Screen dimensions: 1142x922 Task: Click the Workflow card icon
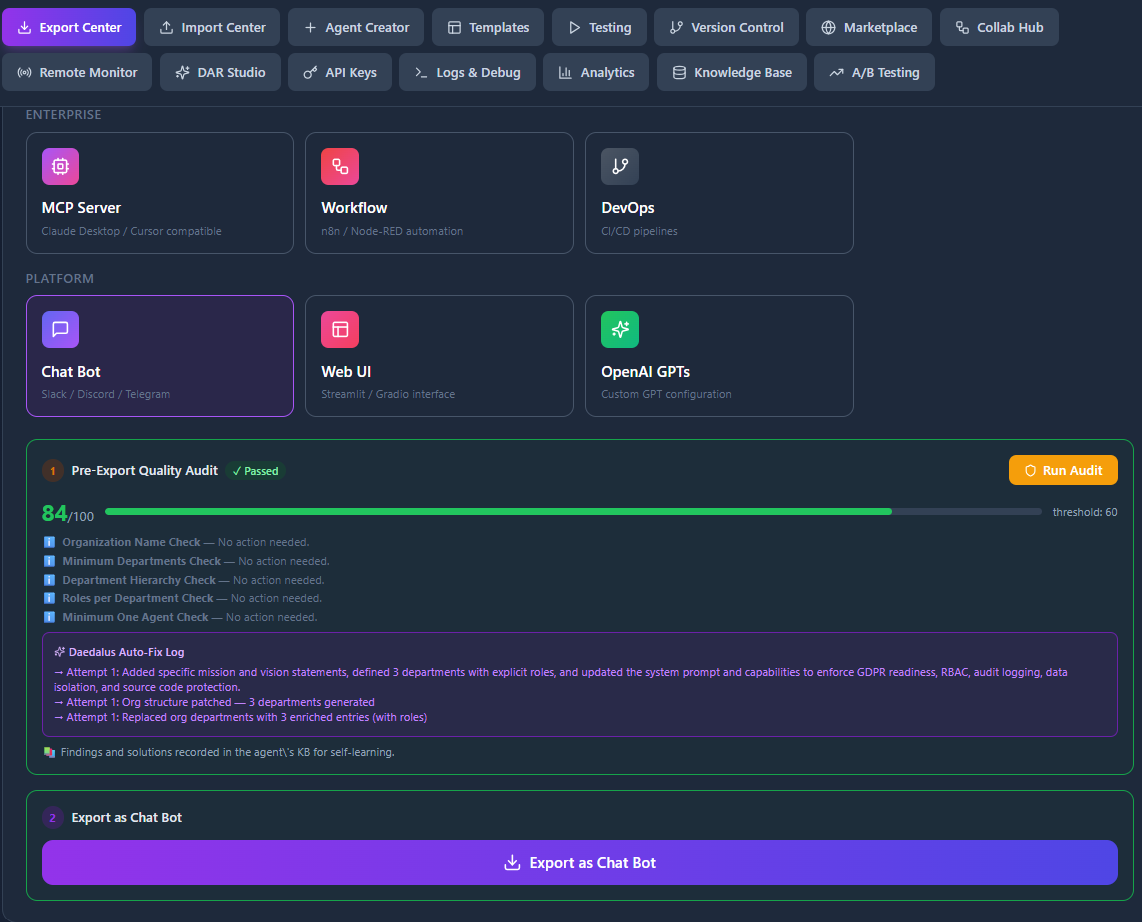(x=340, y=166)
